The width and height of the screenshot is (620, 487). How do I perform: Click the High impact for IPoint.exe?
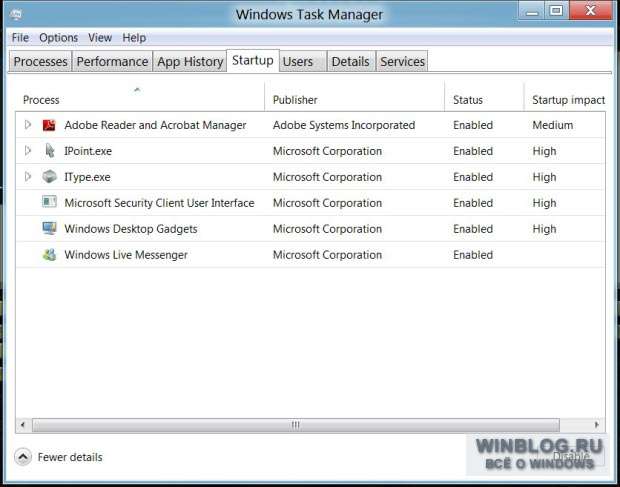coord(544,151)
